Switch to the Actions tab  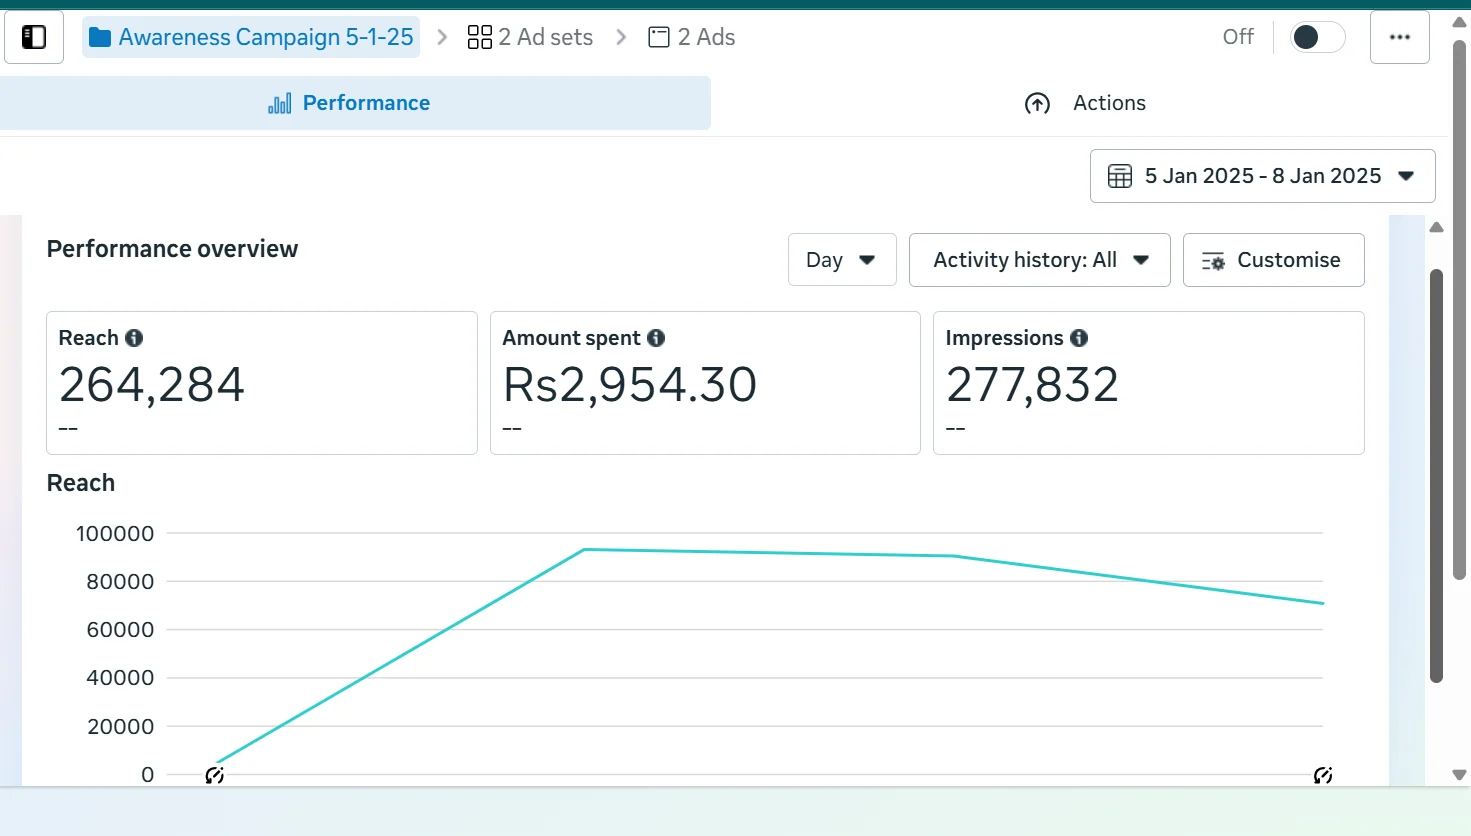1086,103
